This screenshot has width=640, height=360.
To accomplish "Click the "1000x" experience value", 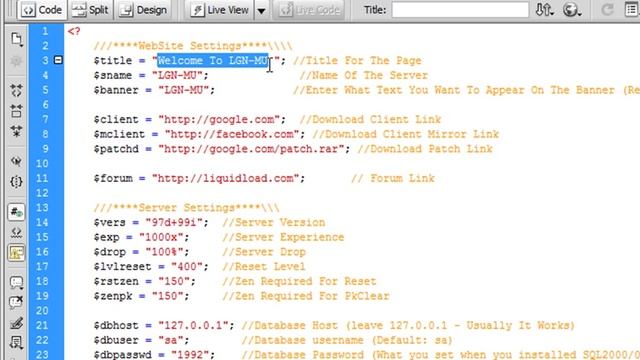I will [x=161, y=237].
